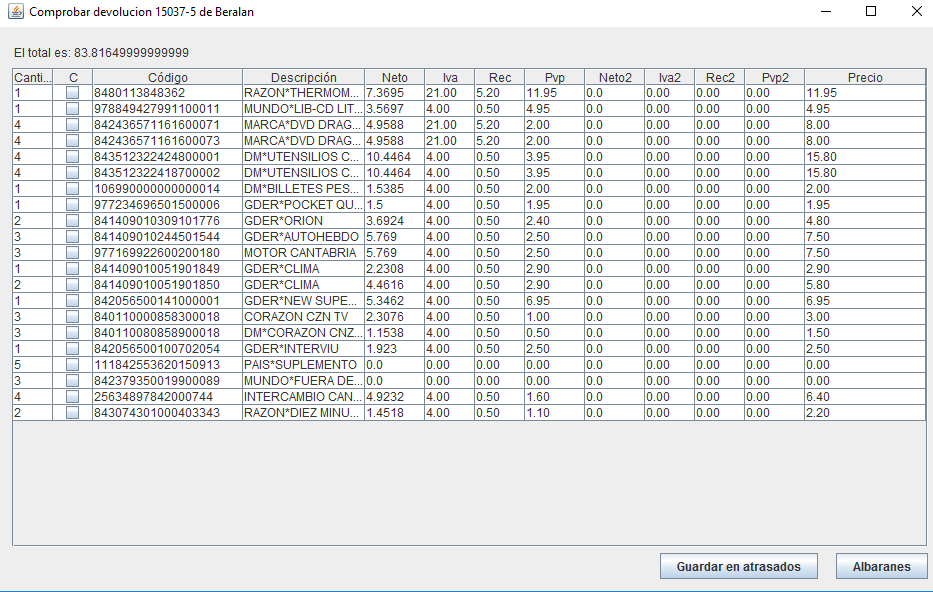Select the Iva column header
Viewport: 933px width, 592px height.
tap(449, 77)
